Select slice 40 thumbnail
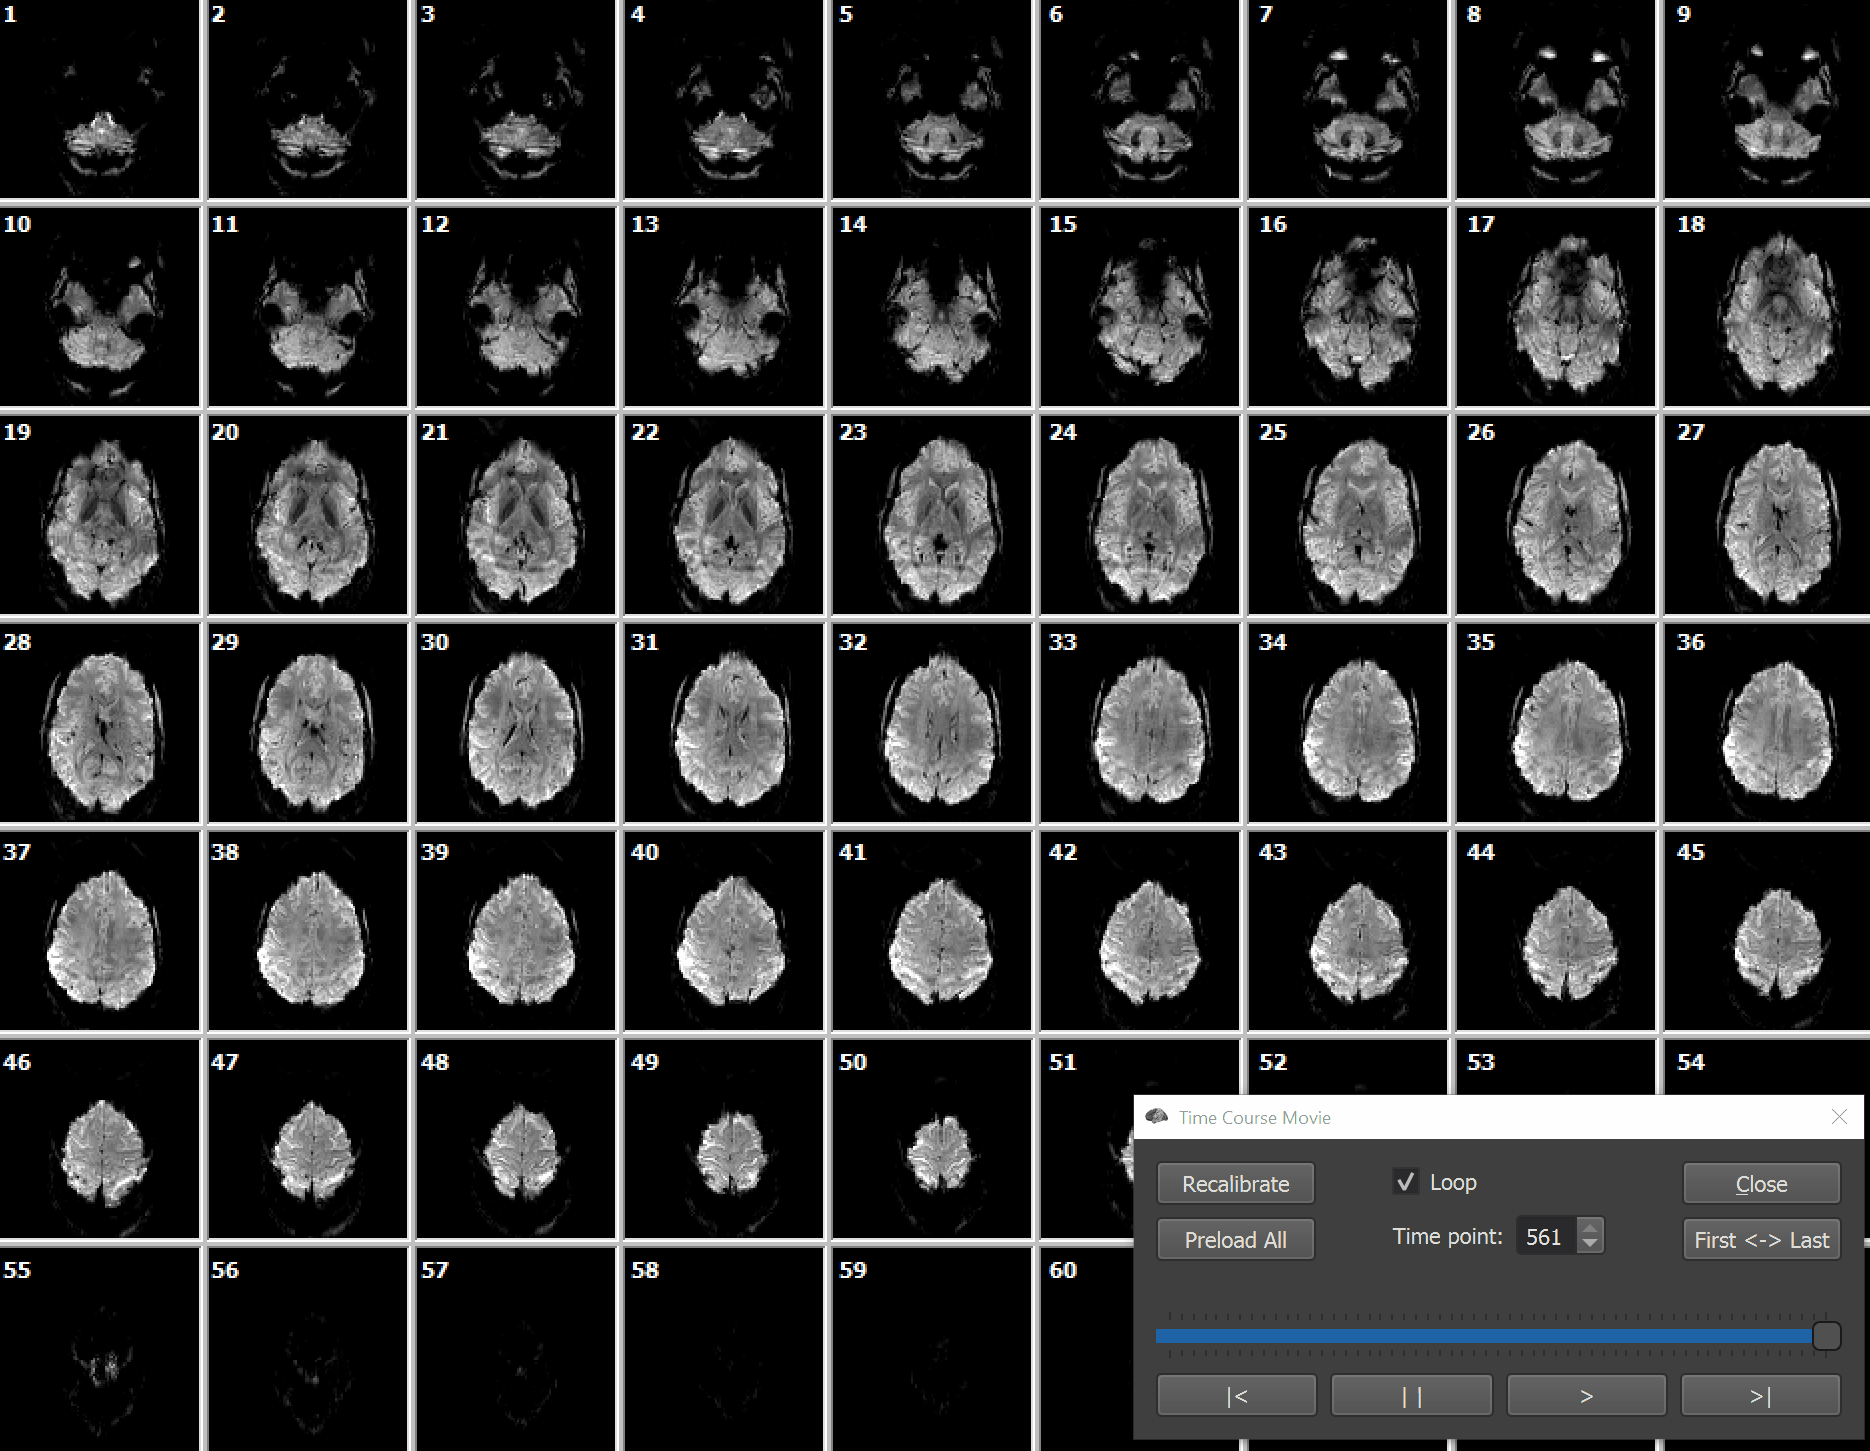Screen dimensions: 1870x1451 (723, 931)
